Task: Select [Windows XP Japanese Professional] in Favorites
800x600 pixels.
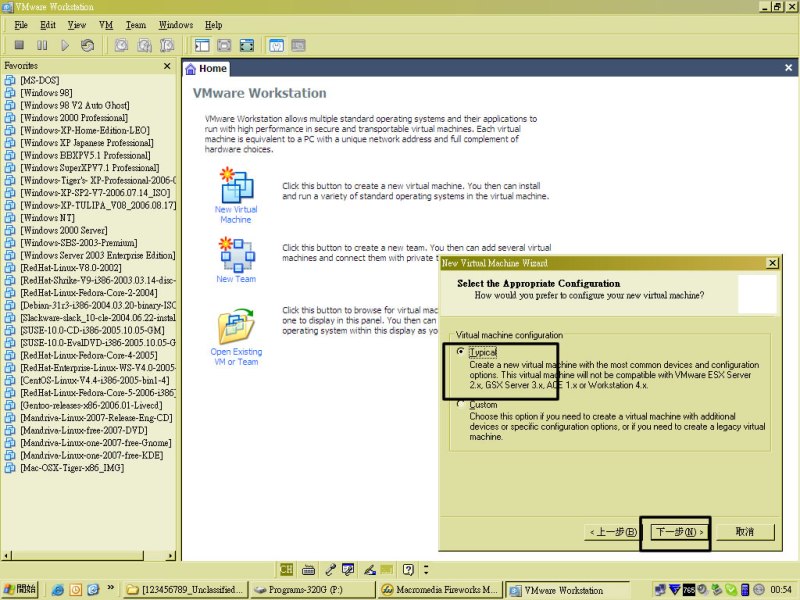Action: point(87,143)
